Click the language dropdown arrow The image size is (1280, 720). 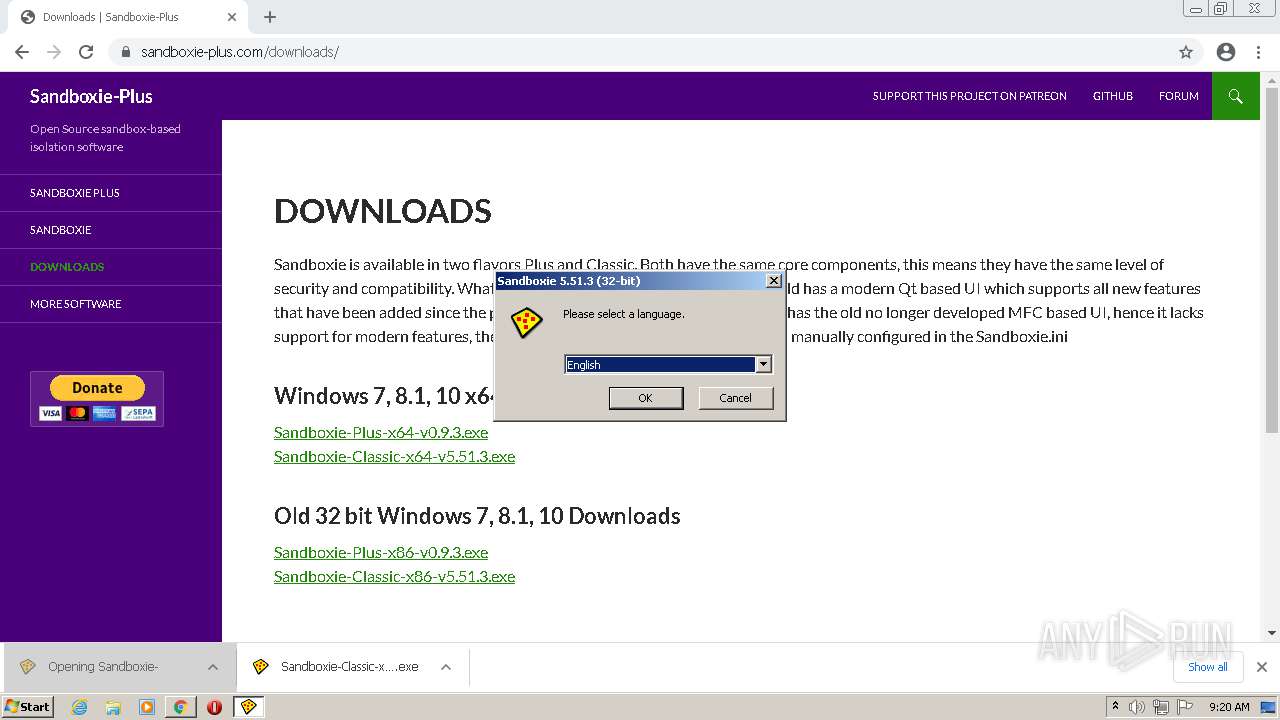[x=763, y=365]
